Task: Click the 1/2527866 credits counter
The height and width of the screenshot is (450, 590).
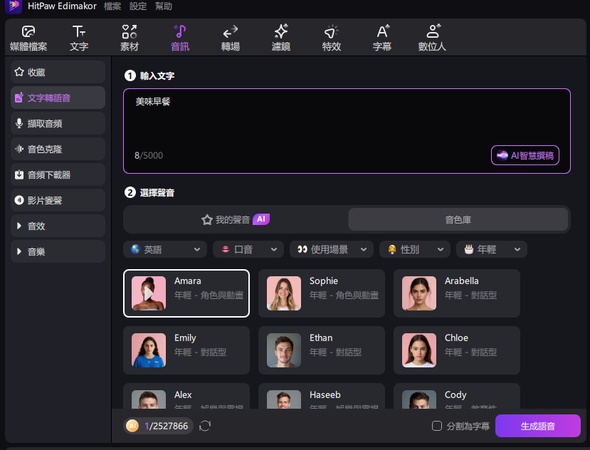Action: (166, 426)
